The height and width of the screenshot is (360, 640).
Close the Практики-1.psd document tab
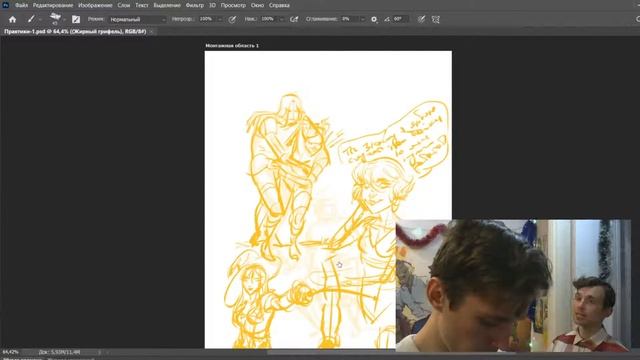point(151,31)
